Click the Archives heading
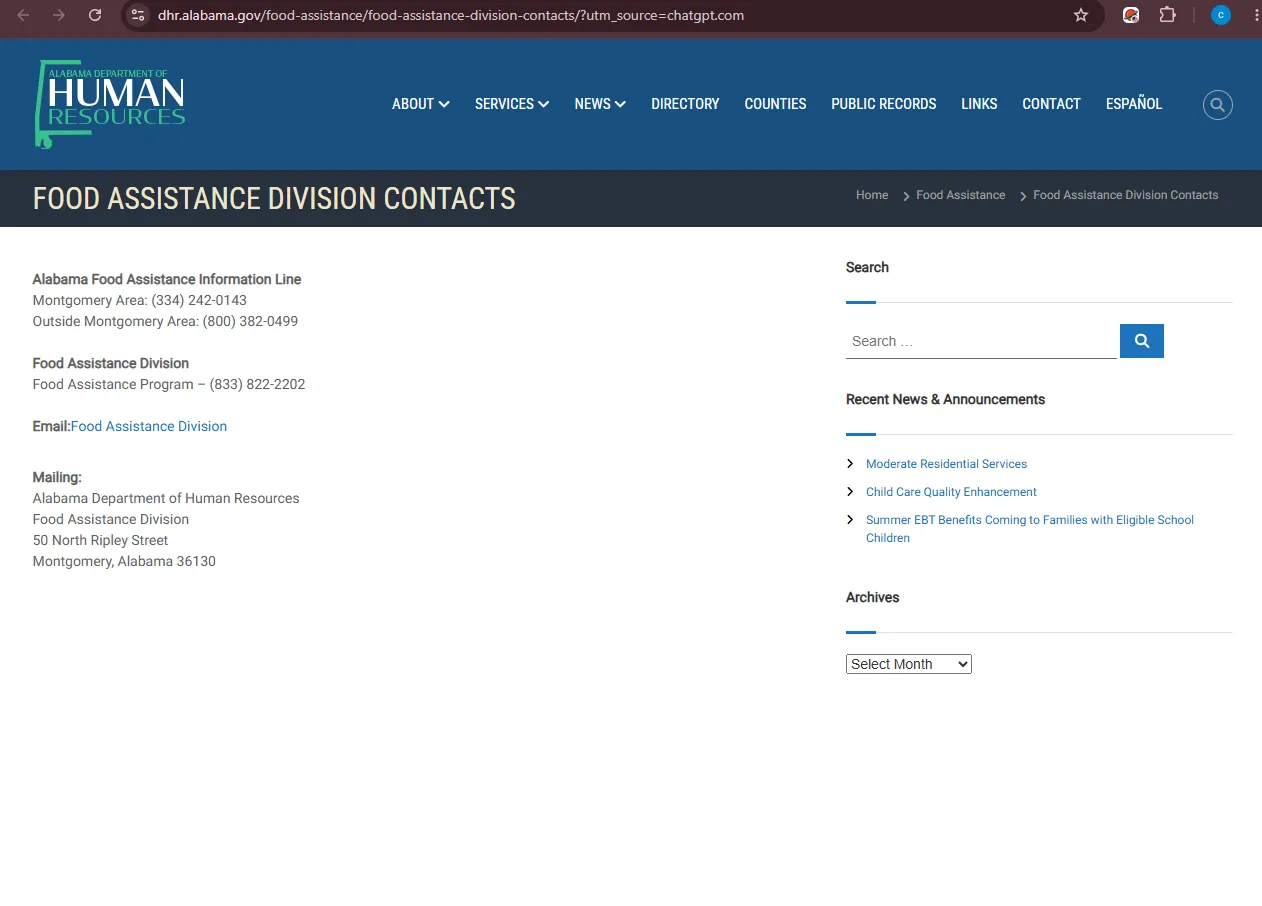This screenshot has height=906, width=1262. click(x=872, y=597)
